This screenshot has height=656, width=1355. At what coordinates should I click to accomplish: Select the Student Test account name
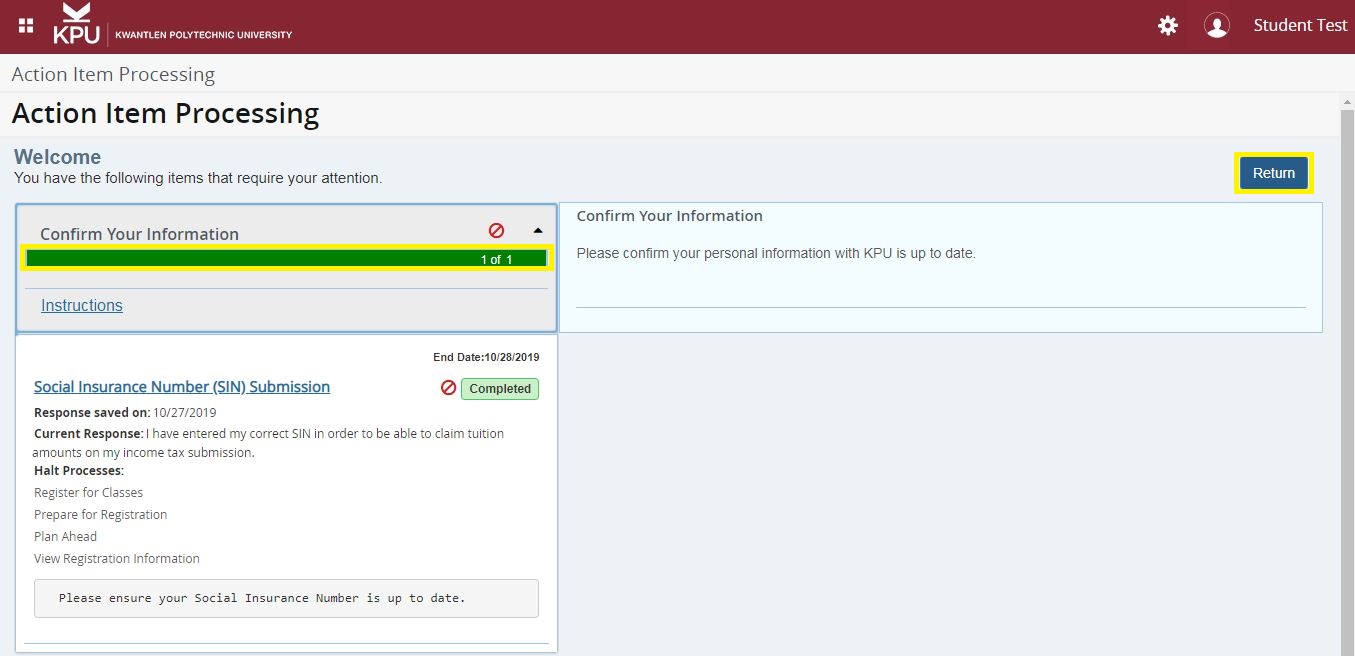point(1300,26)
